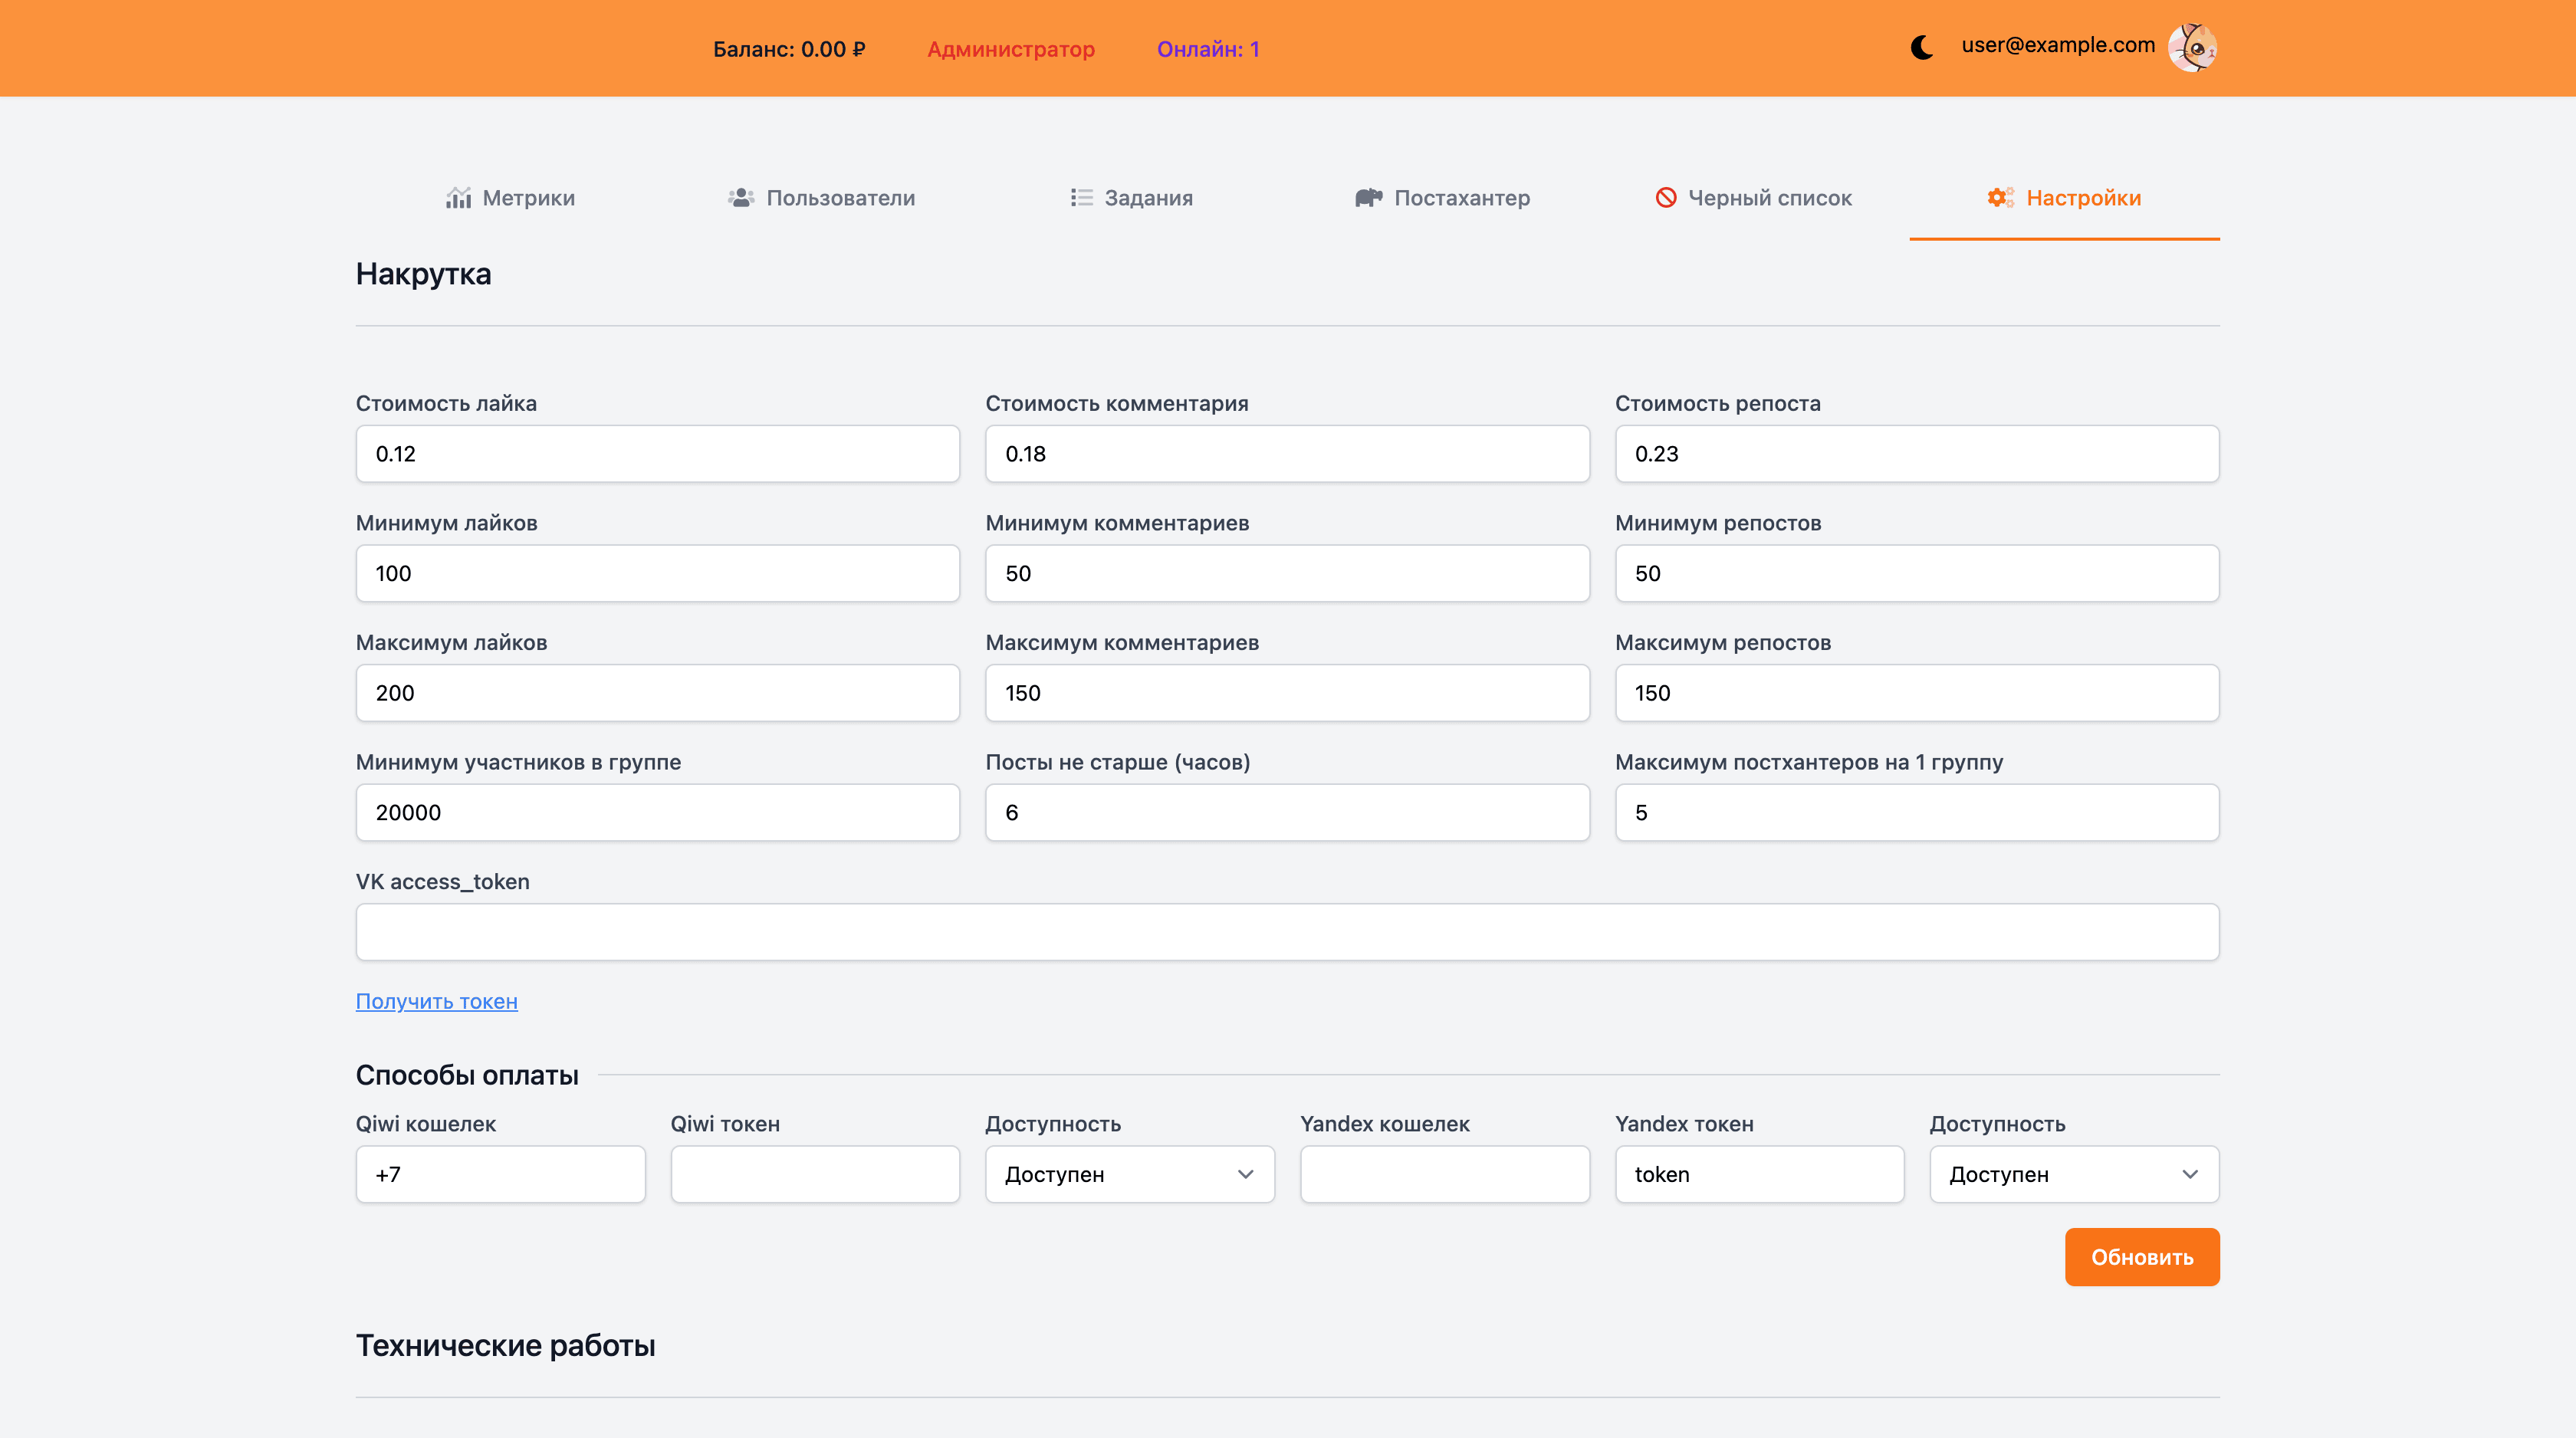Focus the Стоимость лайка field

[x=657, y=454]
